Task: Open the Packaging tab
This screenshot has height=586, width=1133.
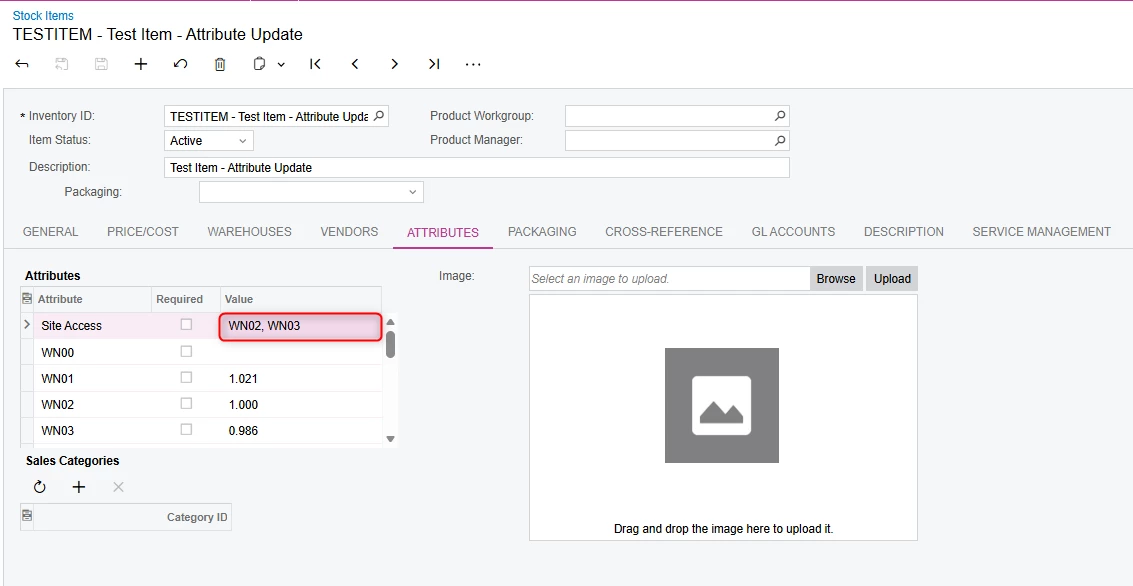Action: point(542,232)
